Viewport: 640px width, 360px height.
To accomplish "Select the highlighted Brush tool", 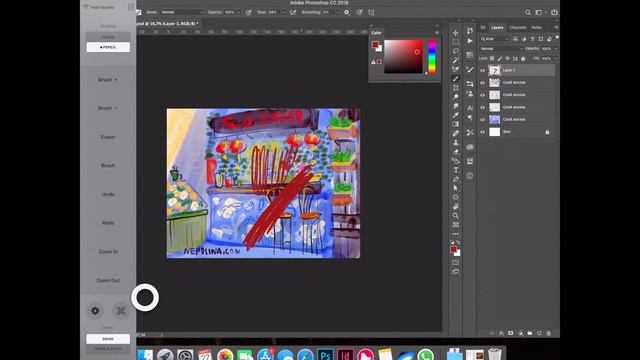I will pos(456,78).
